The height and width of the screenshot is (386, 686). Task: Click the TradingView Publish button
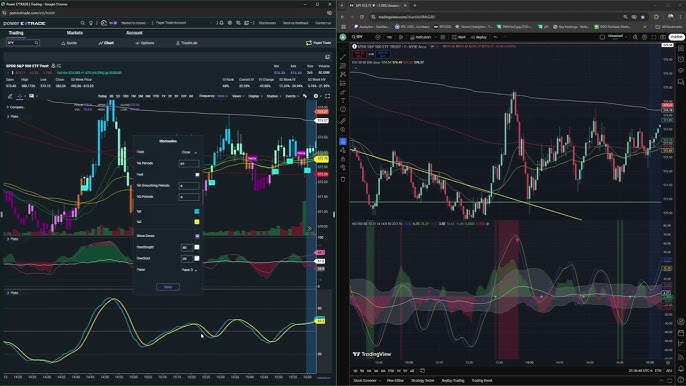676,37
